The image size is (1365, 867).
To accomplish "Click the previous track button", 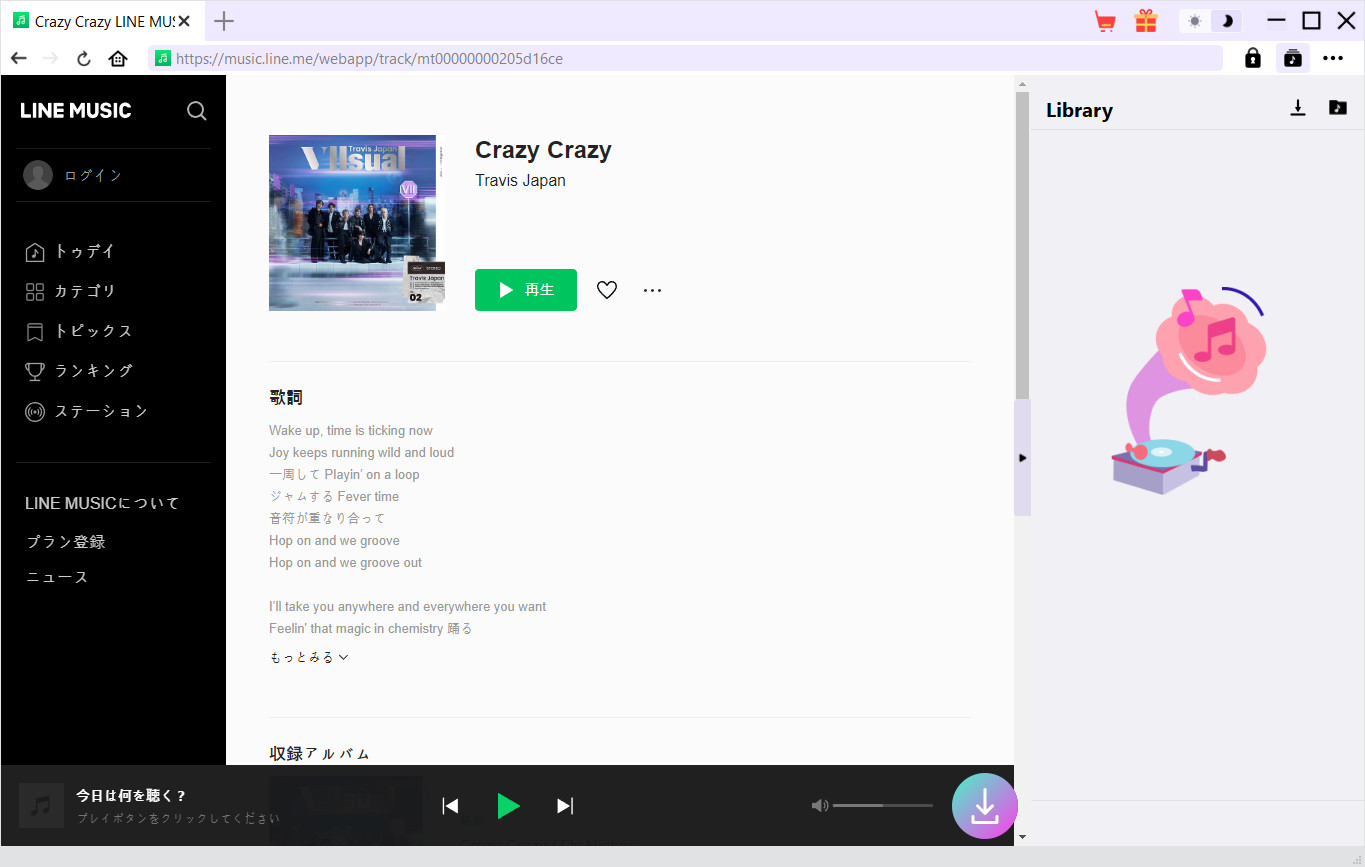I will coord(450,806).
